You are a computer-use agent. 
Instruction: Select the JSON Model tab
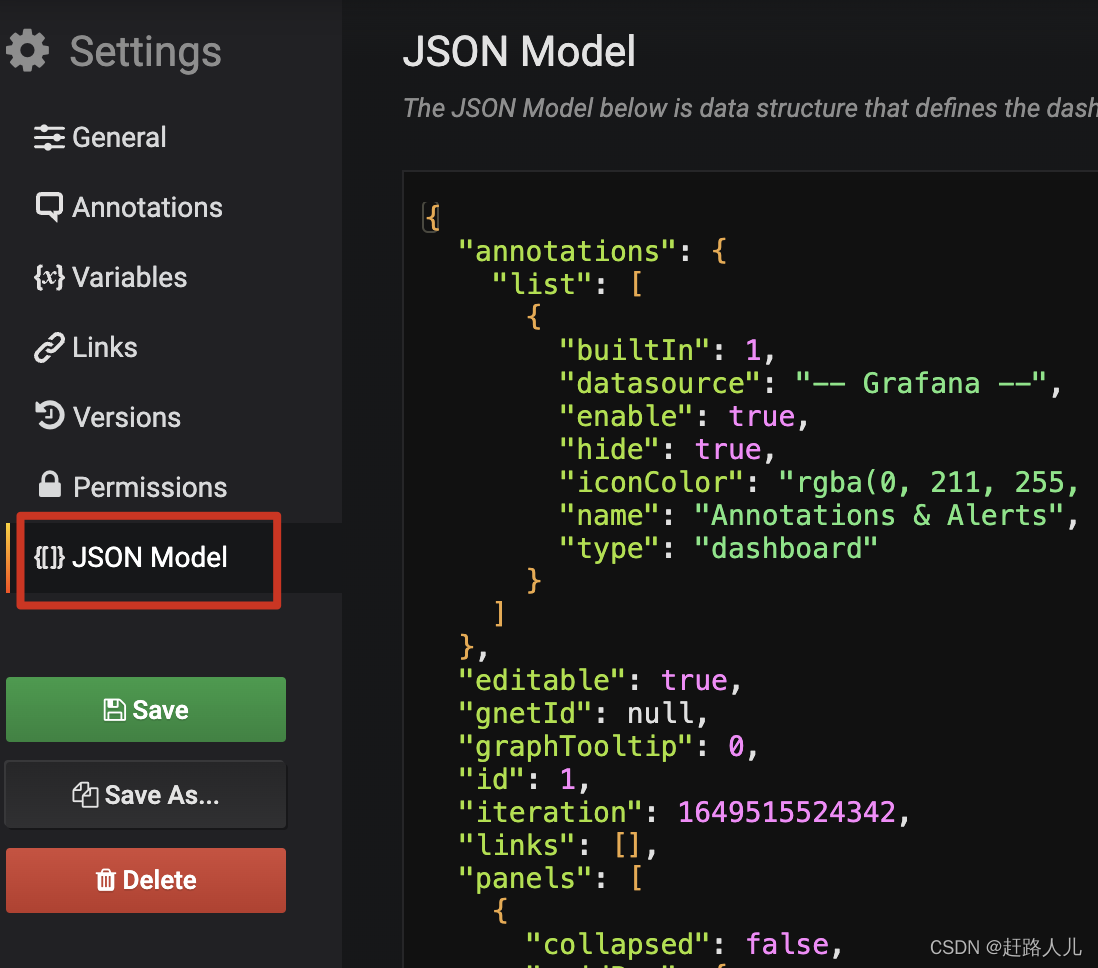click(150, 558)
